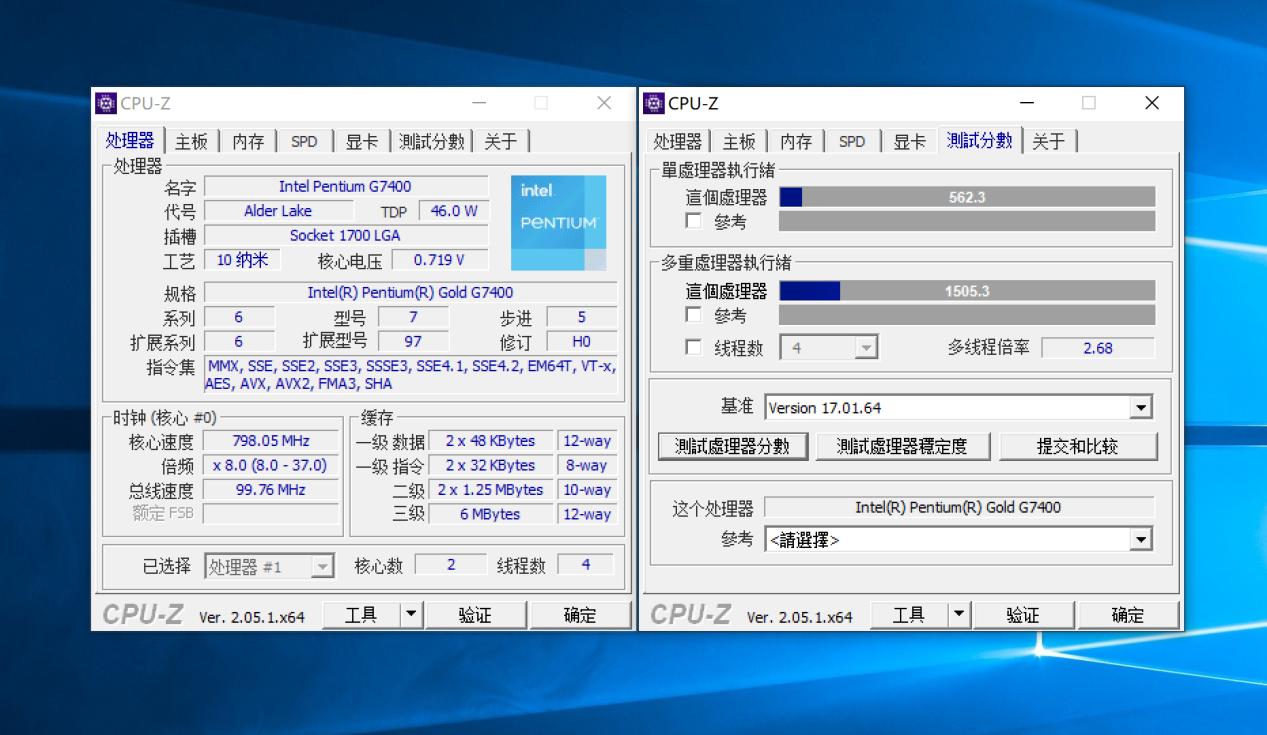Toggle the 线程数 checkbox
The width and height of the screenshot is (1267, 735).
click(694, 347)
